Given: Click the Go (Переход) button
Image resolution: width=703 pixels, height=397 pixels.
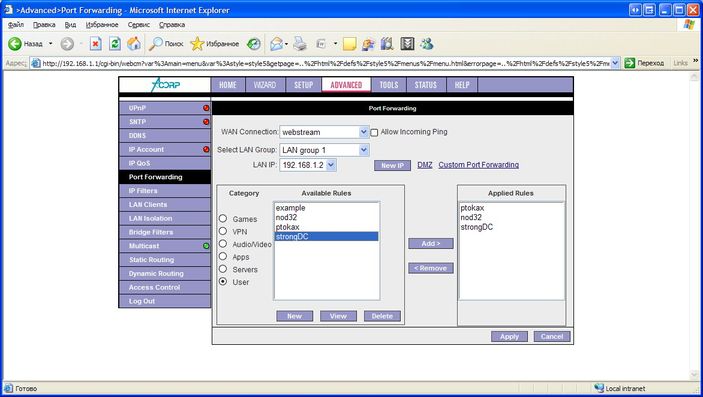Looking at the screenshot, I should pyautogui.click(x=645, y=63).
